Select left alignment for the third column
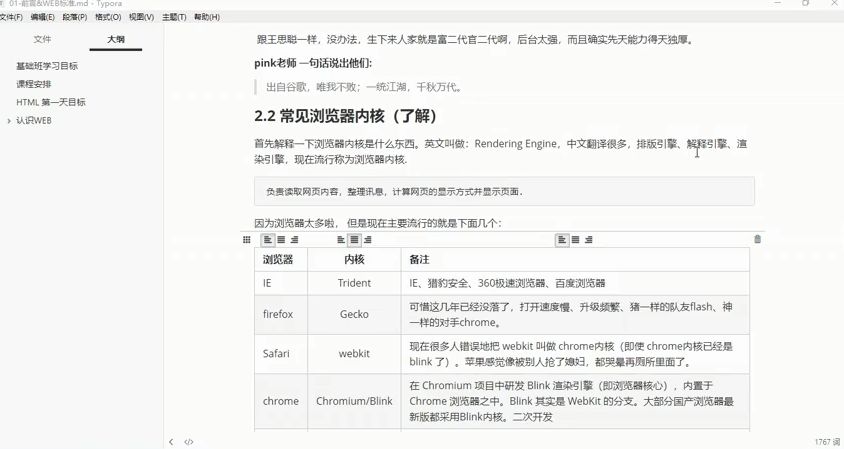844x449 pixels. click(x=563, y=240)
